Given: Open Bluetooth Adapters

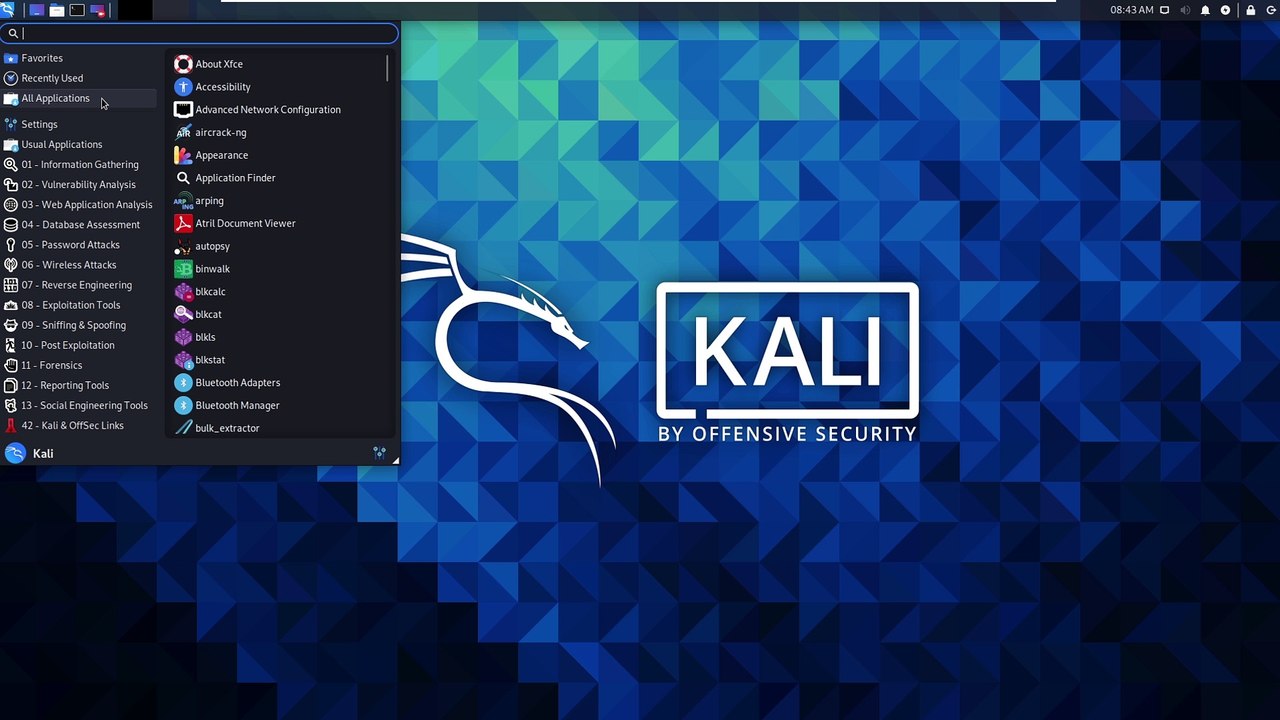Looking at the screenshot, I should click(276, 383).
